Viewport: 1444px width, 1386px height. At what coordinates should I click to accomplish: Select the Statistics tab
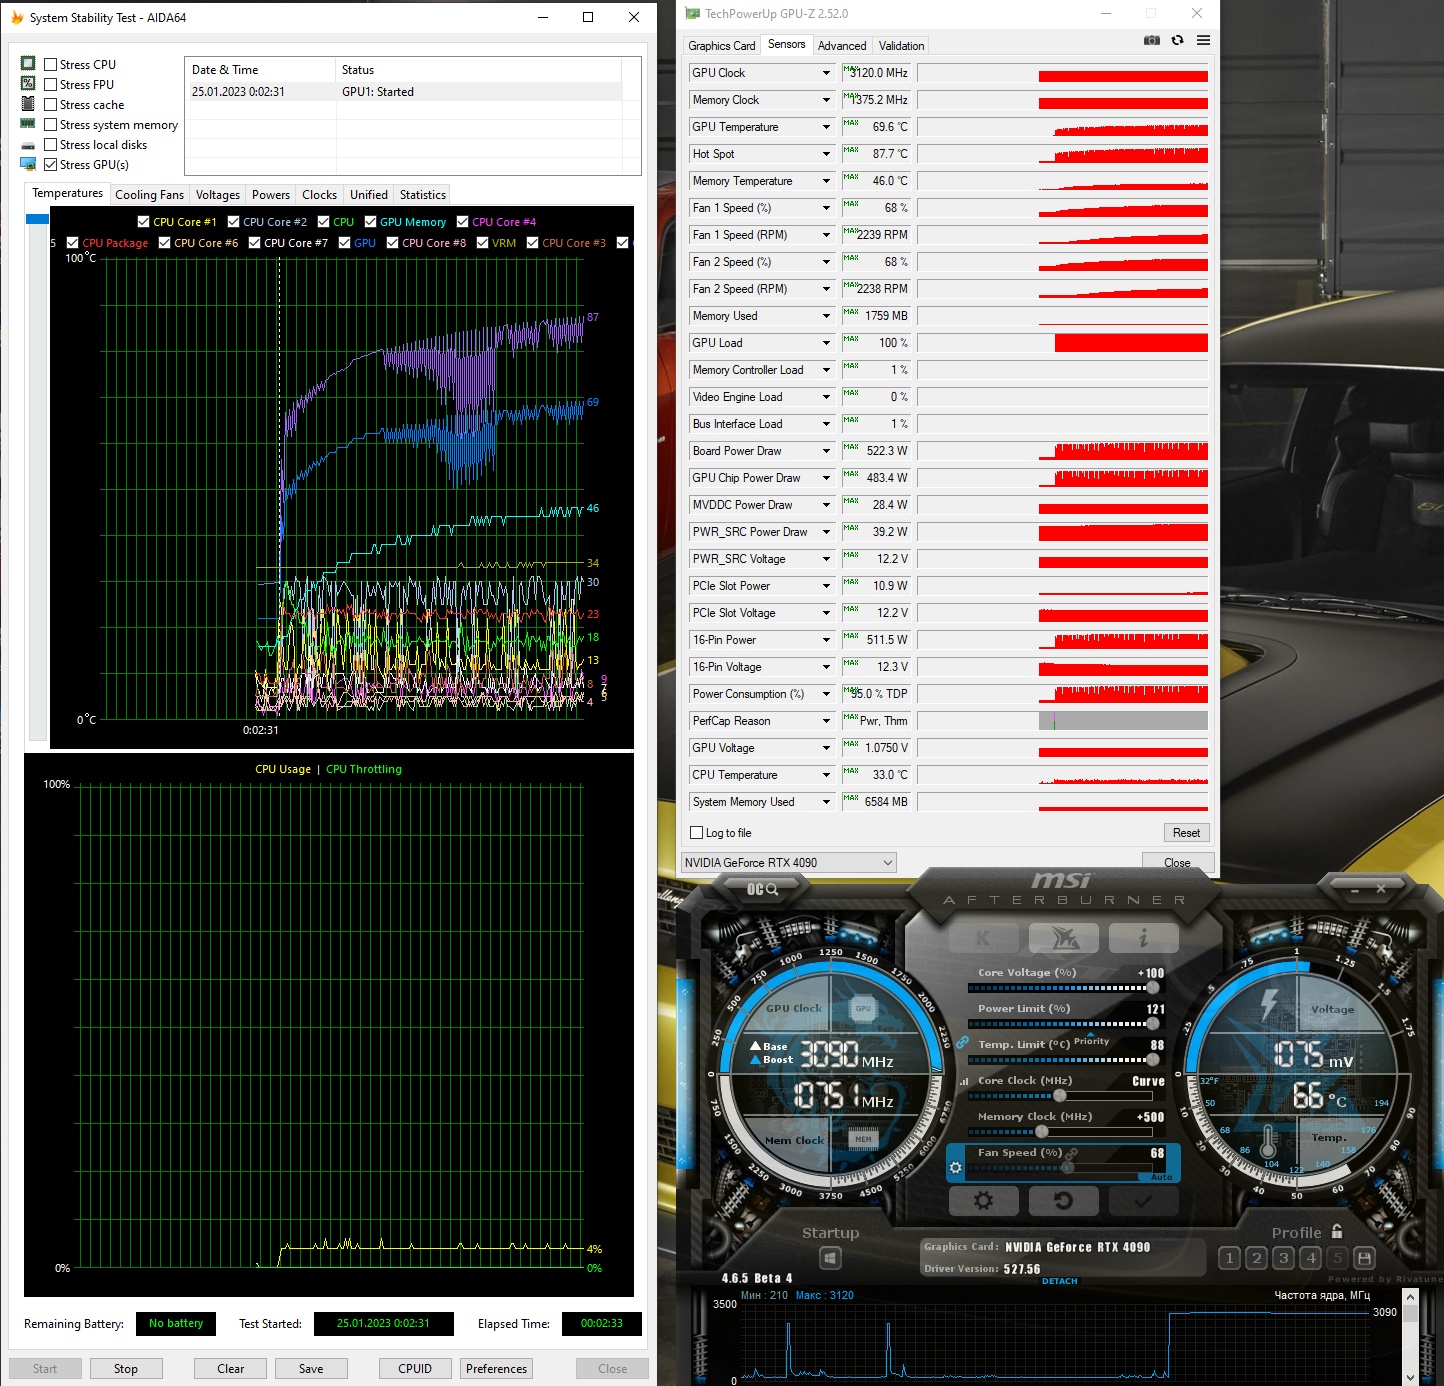423,195
